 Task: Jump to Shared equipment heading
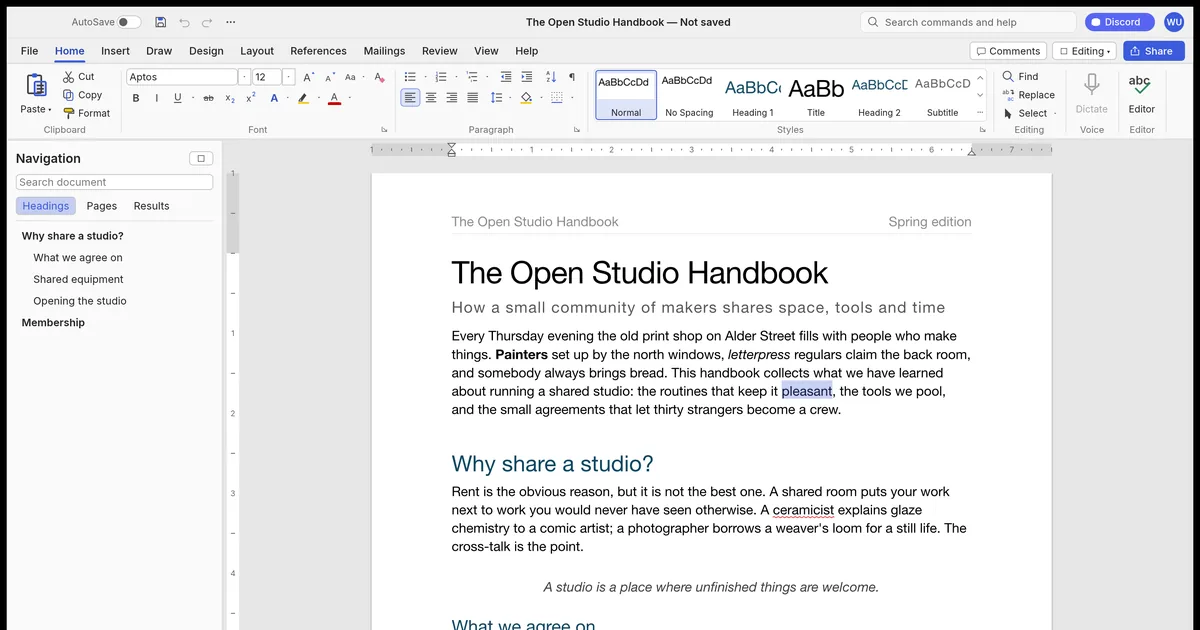coord(78,279)
